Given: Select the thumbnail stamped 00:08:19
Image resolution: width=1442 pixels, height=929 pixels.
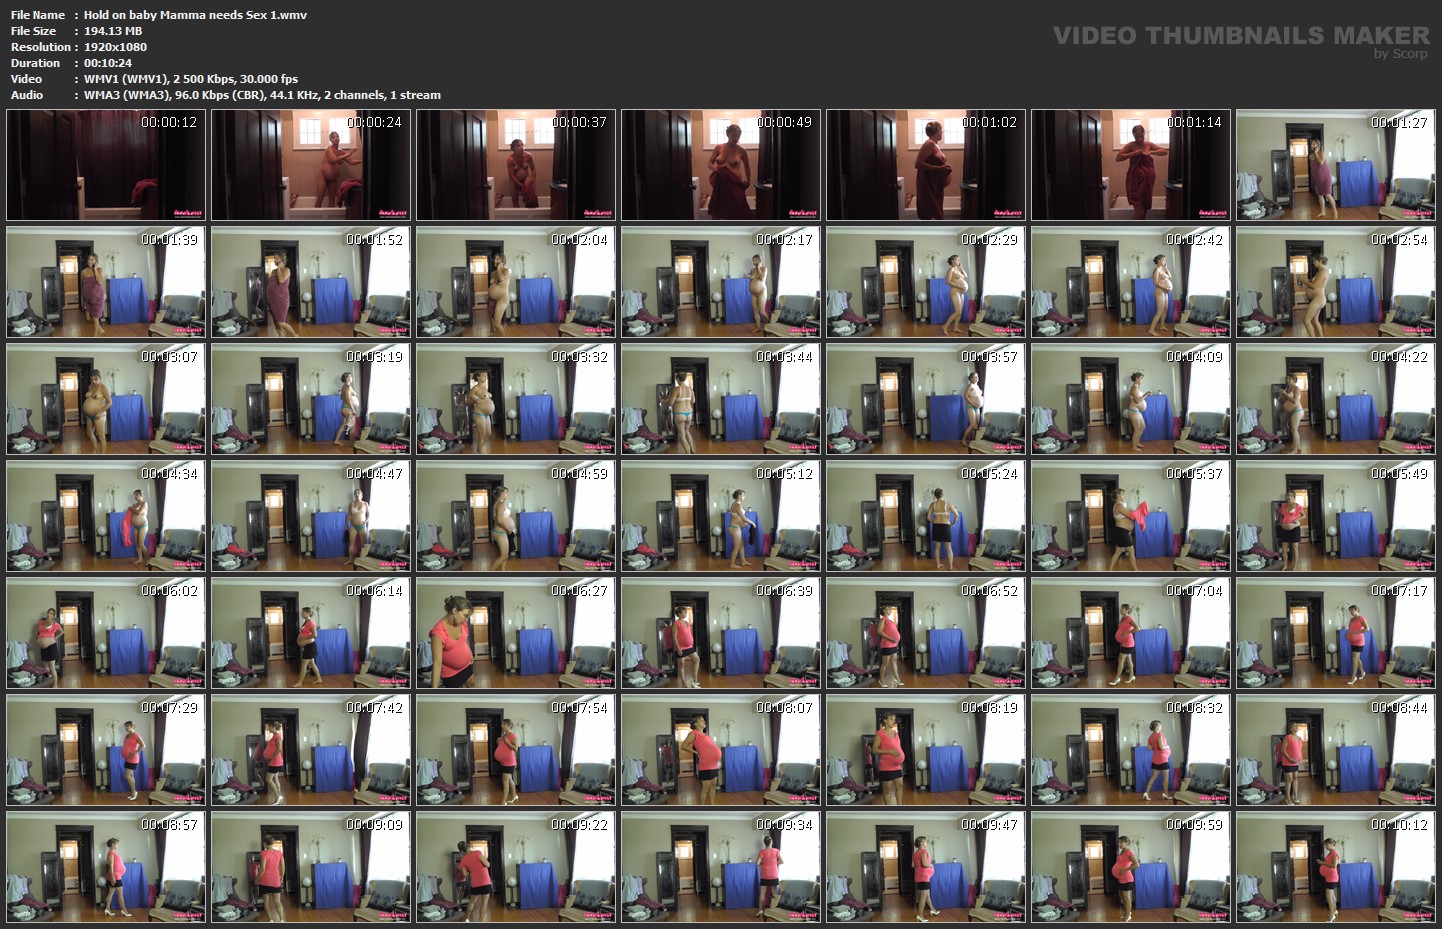Looking at the screenshot, I should click(926, 750).
